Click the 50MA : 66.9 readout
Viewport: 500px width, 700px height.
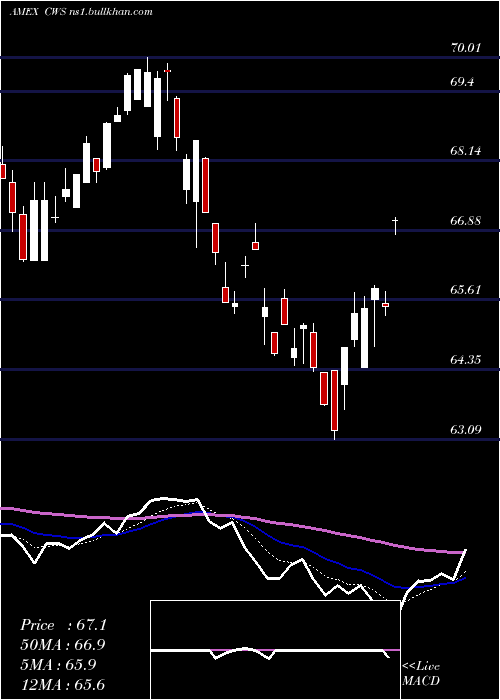[x=63, y=645]
